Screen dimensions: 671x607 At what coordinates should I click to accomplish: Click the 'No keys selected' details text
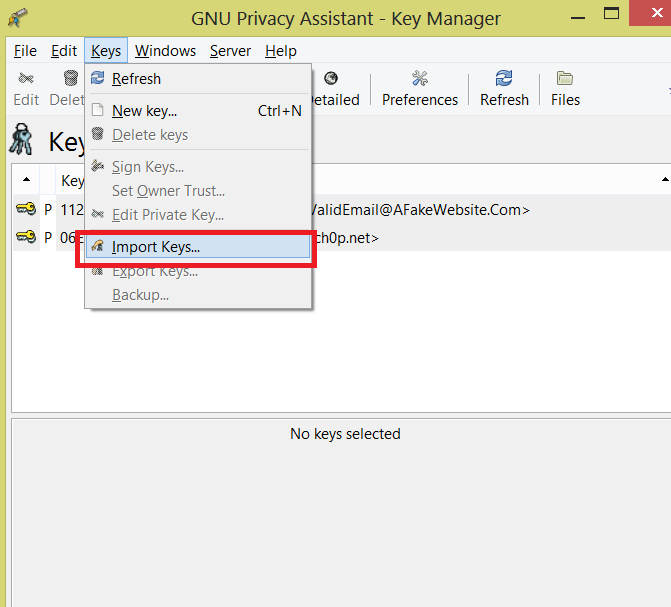tap(345, 434)
